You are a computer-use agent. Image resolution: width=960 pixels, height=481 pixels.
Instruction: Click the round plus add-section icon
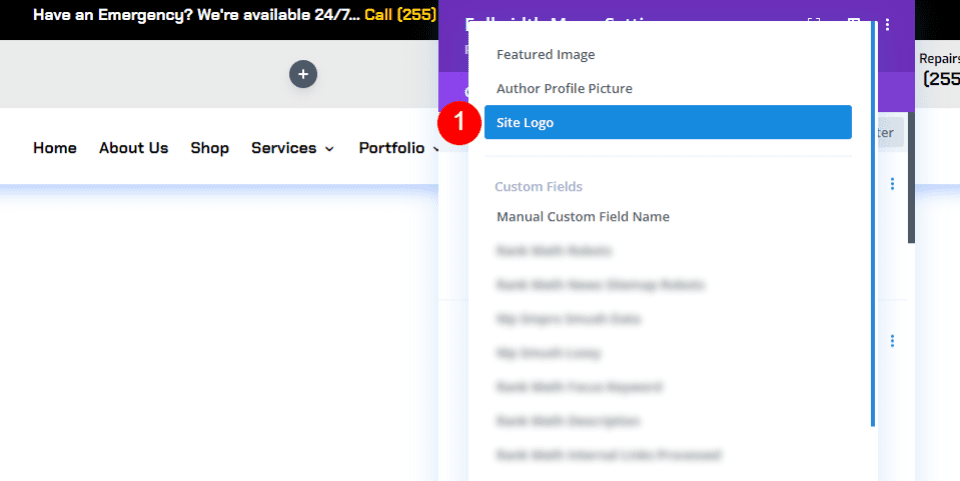point(303,73)
